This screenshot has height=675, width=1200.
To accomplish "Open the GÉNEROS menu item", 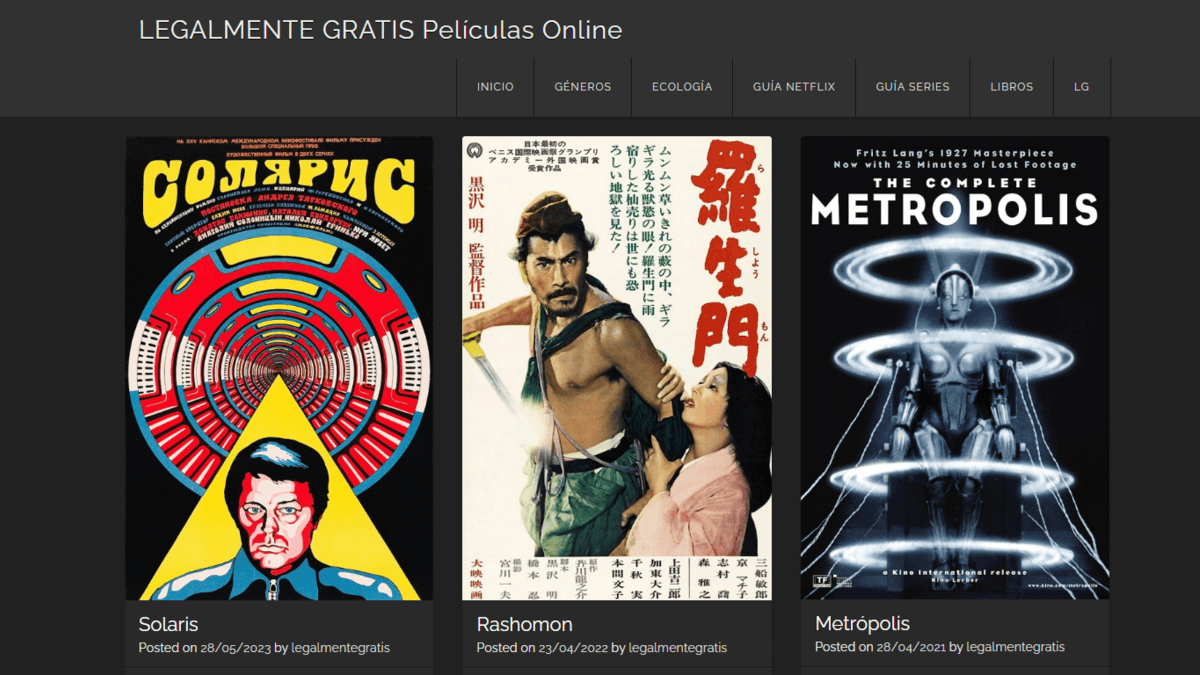I will pos(582,87).
